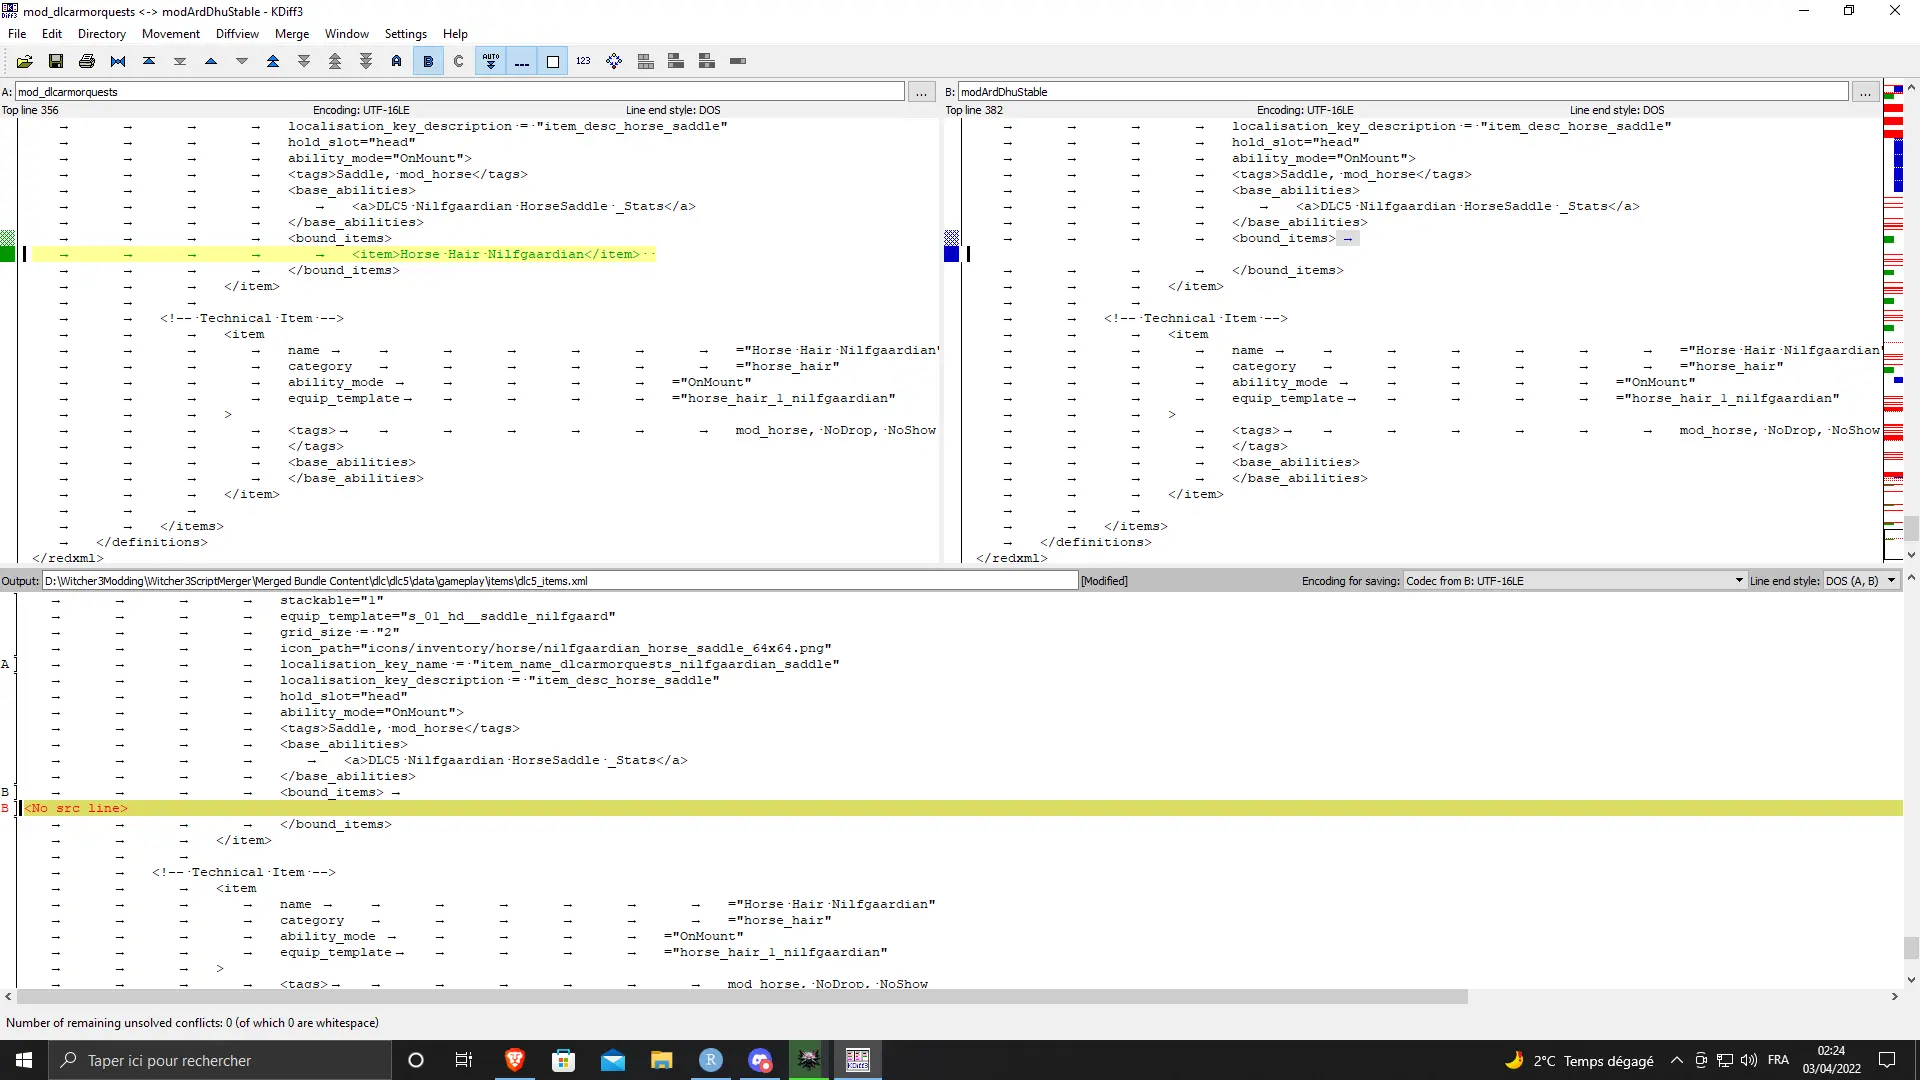Click the focus window B layout icon
The image size is (1920, 1080).
tap(707, 61)
